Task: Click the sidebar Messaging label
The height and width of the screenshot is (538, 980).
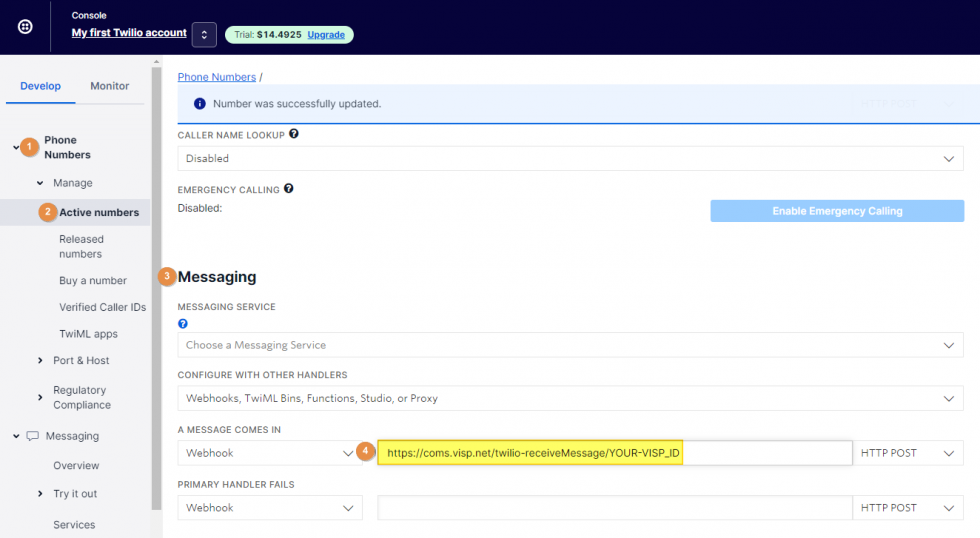Action: coord(72,436)
